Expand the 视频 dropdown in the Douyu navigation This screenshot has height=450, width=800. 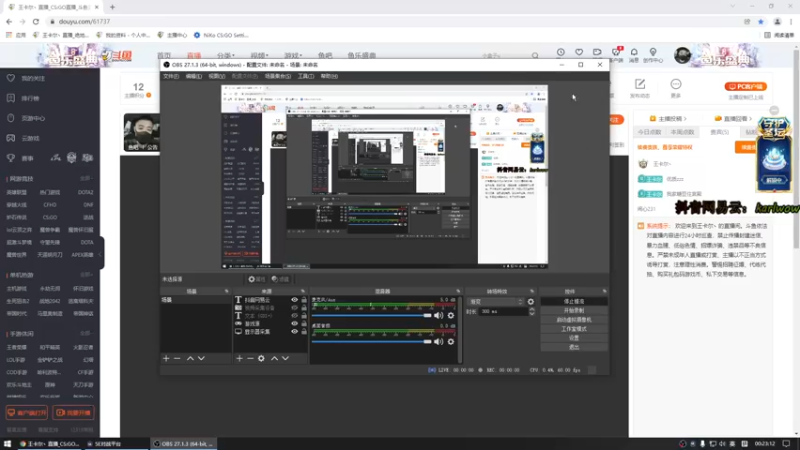(x=259, y=55)
